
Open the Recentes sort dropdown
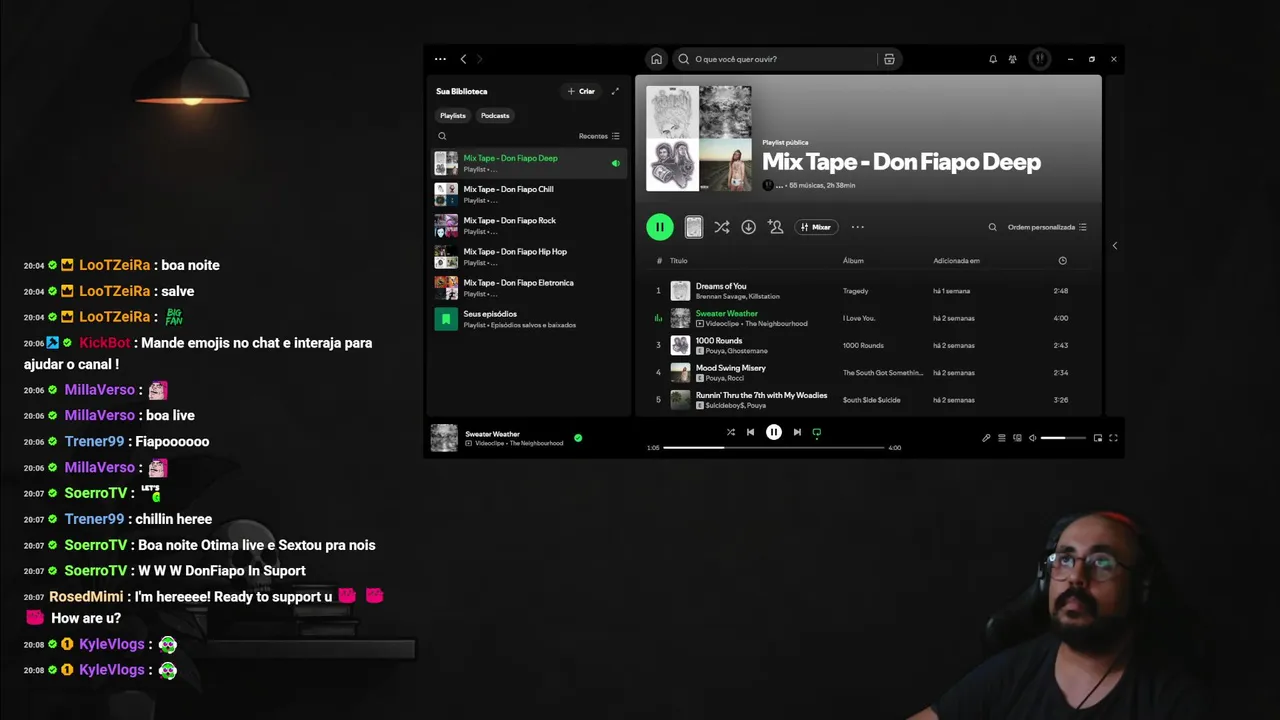pyautogui.click(x=599, y=136)
